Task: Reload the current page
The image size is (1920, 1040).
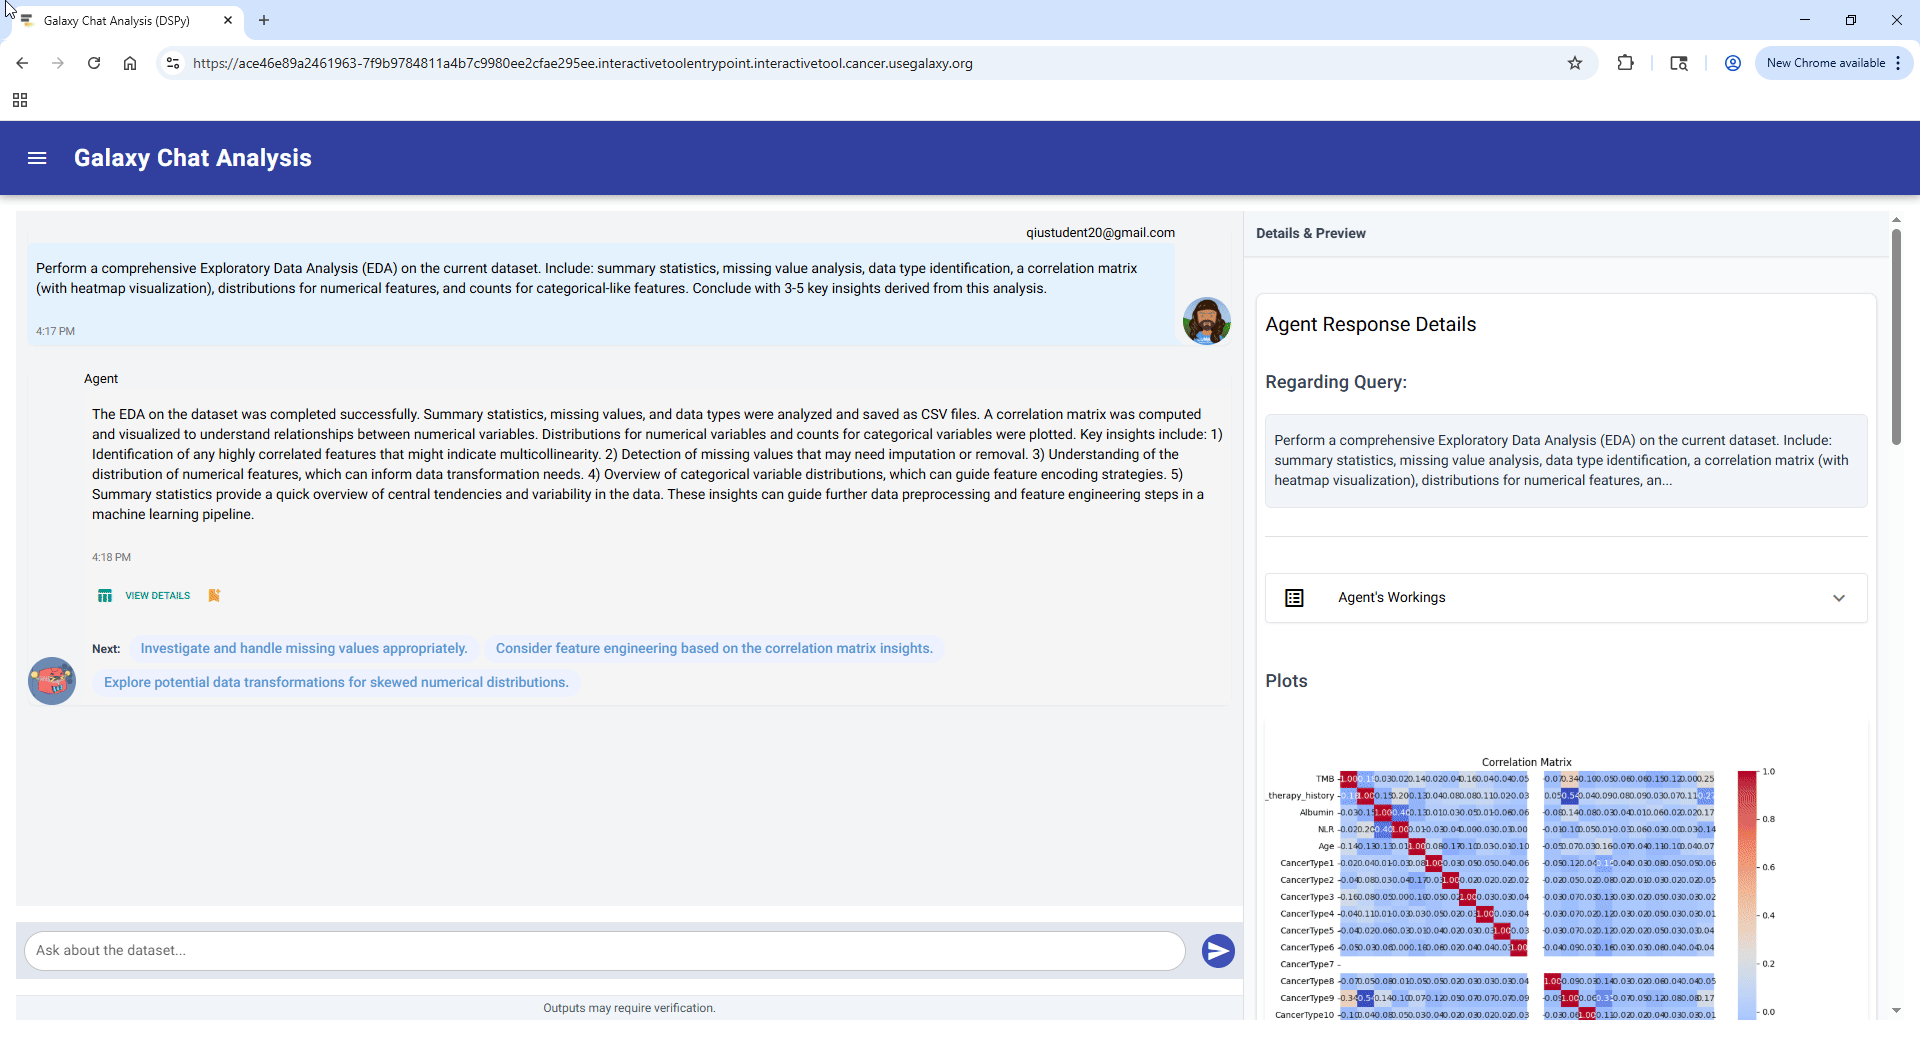Action: point(94,63)
